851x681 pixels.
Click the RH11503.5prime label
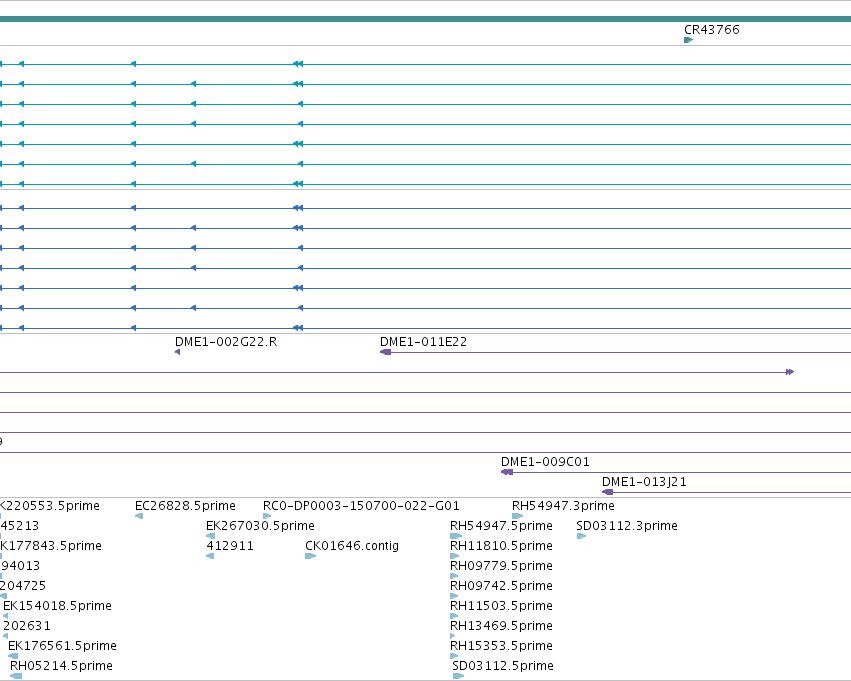tap(501, 606)
